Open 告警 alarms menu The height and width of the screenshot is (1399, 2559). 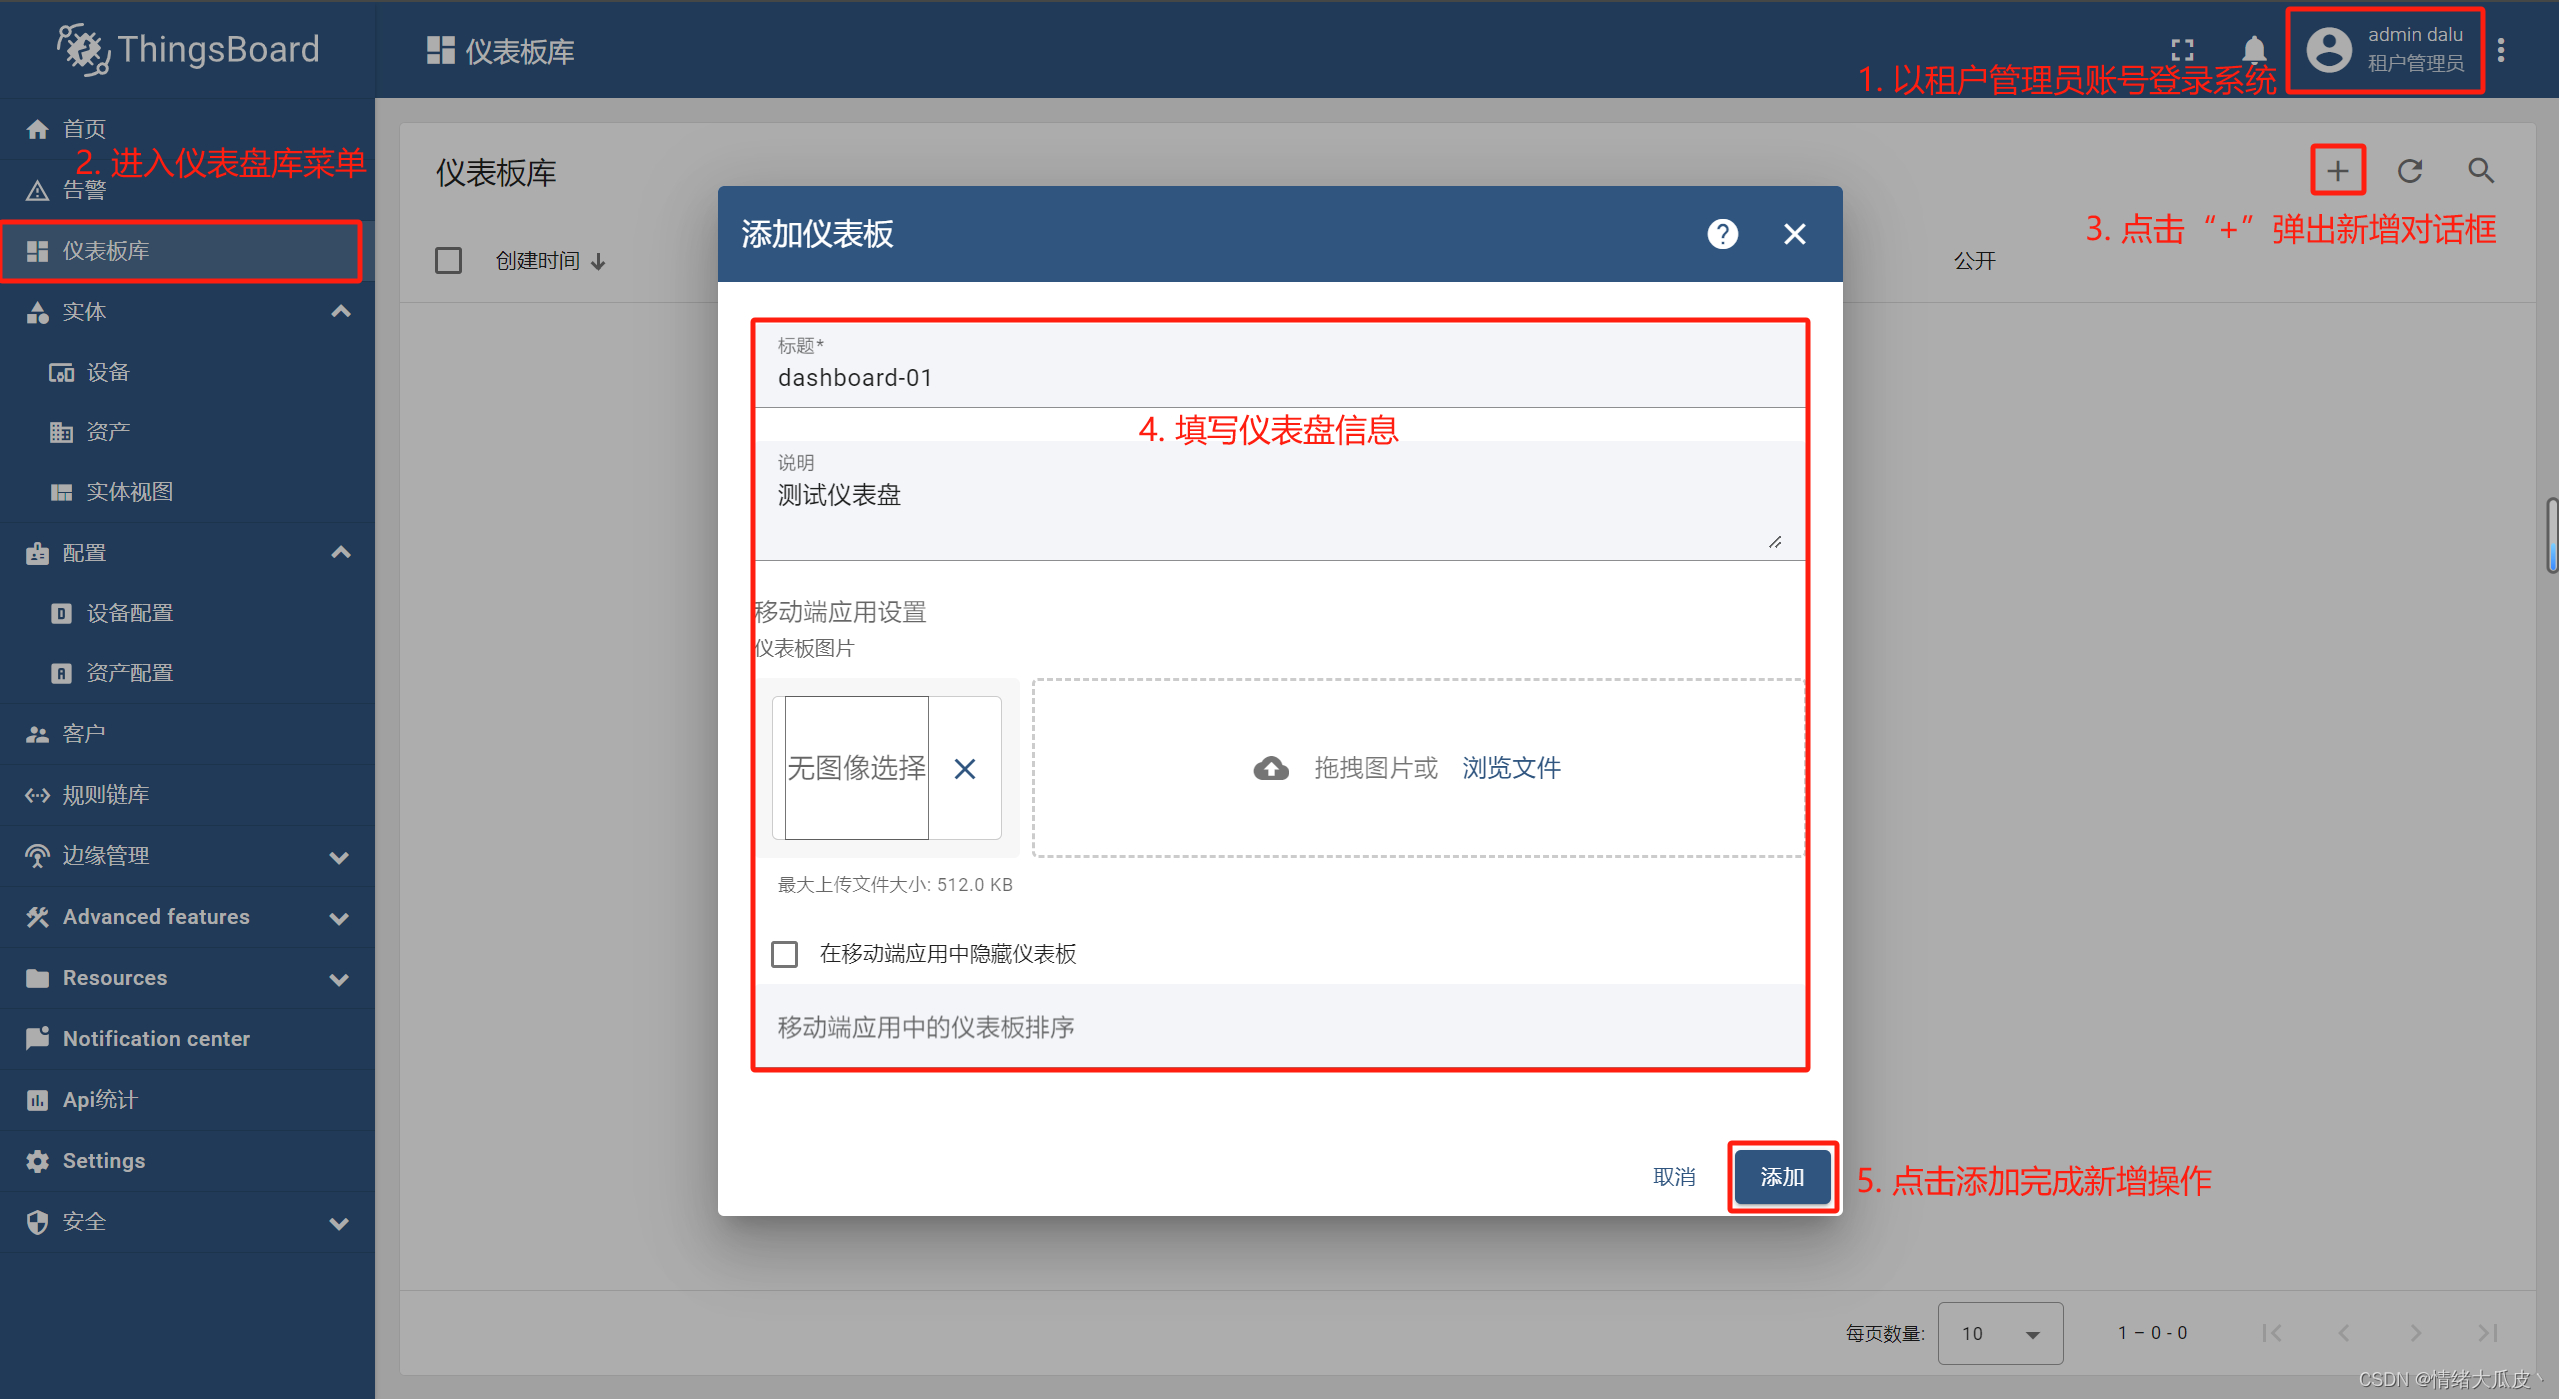pos(187,190)
